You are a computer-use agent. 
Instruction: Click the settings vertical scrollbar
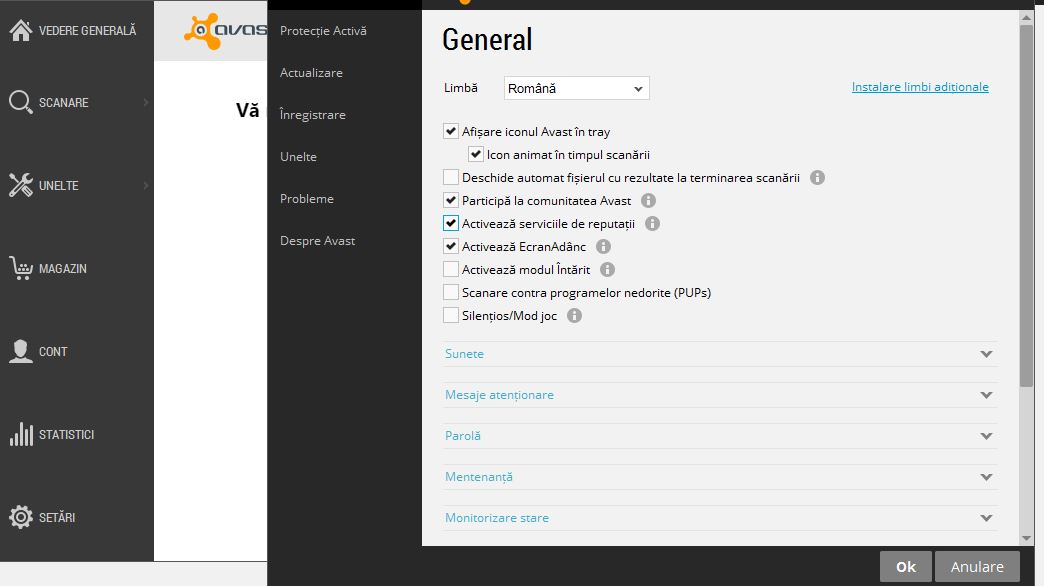(x=1026, y=278)
